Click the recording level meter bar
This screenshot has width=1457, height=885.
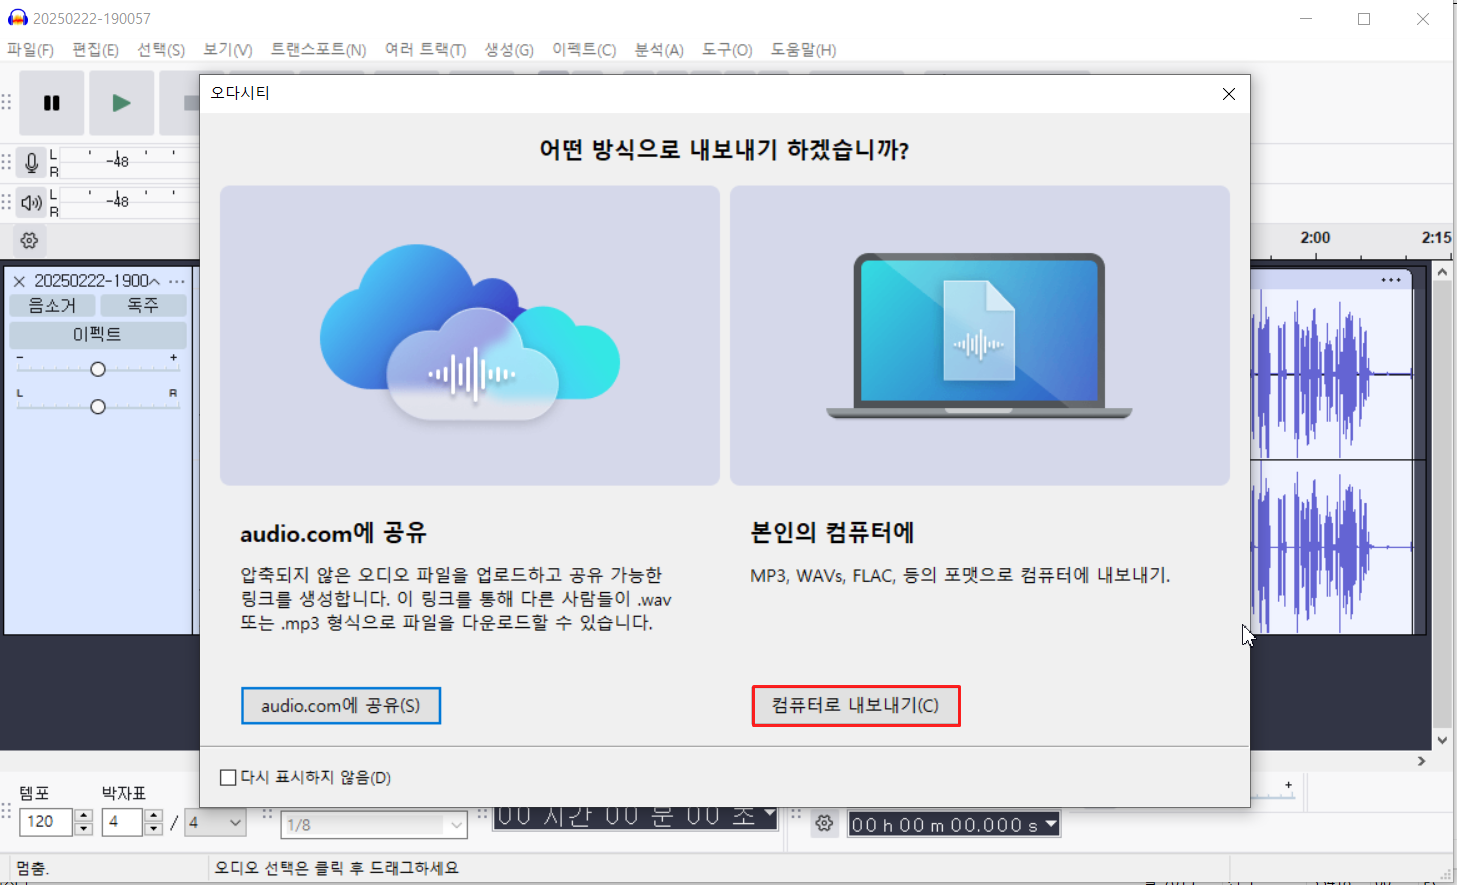click(x=130, y=162)
